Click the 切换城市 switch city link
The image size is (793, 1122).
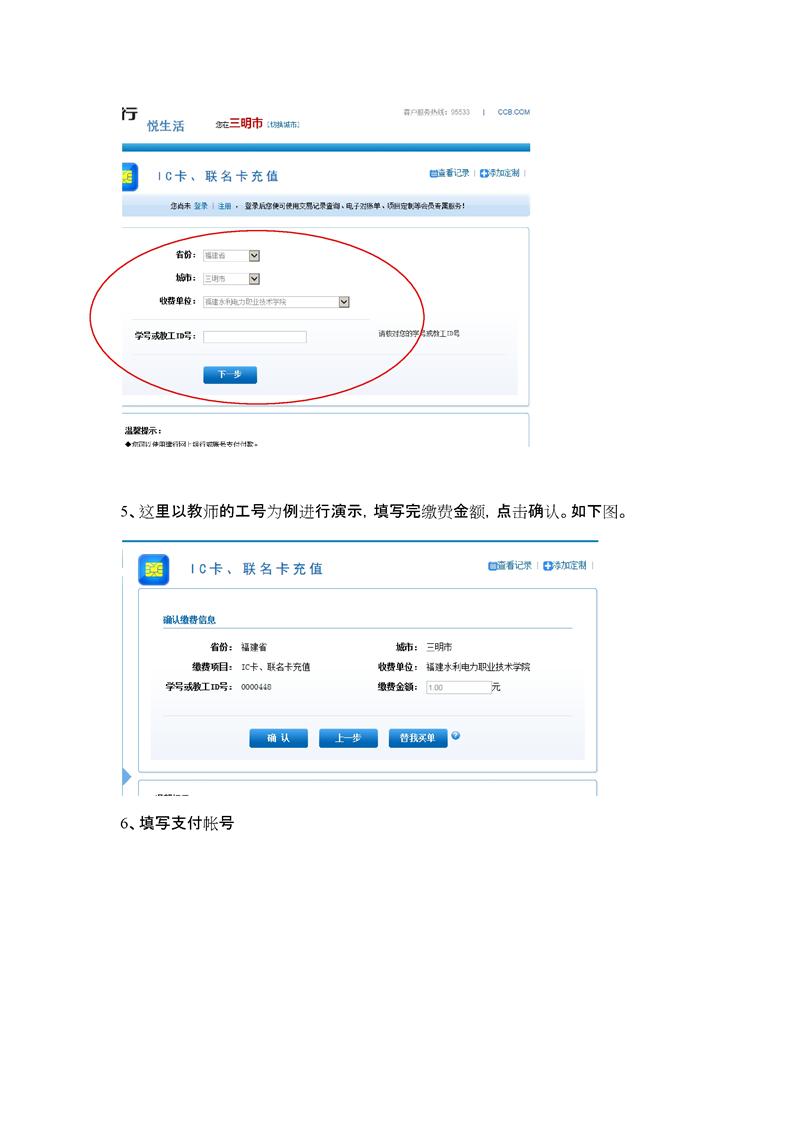(283, 124)
